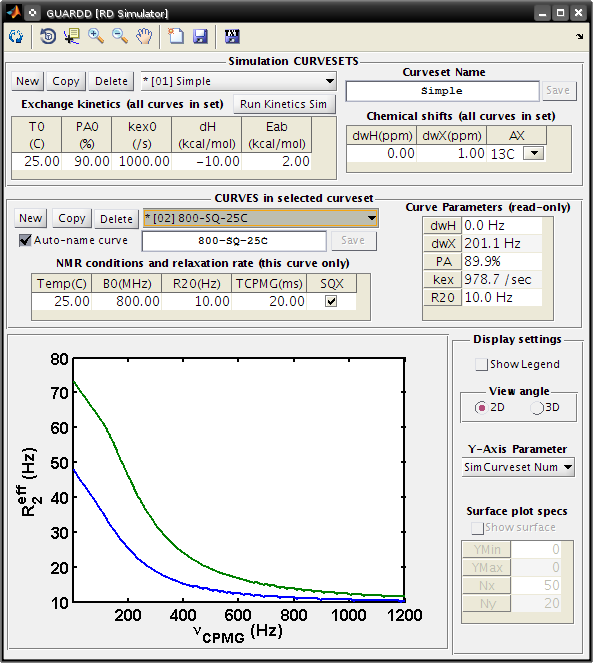Click Delete in the CURVES panel
Viewport: 593px width, 663px height.
point(116,219)
